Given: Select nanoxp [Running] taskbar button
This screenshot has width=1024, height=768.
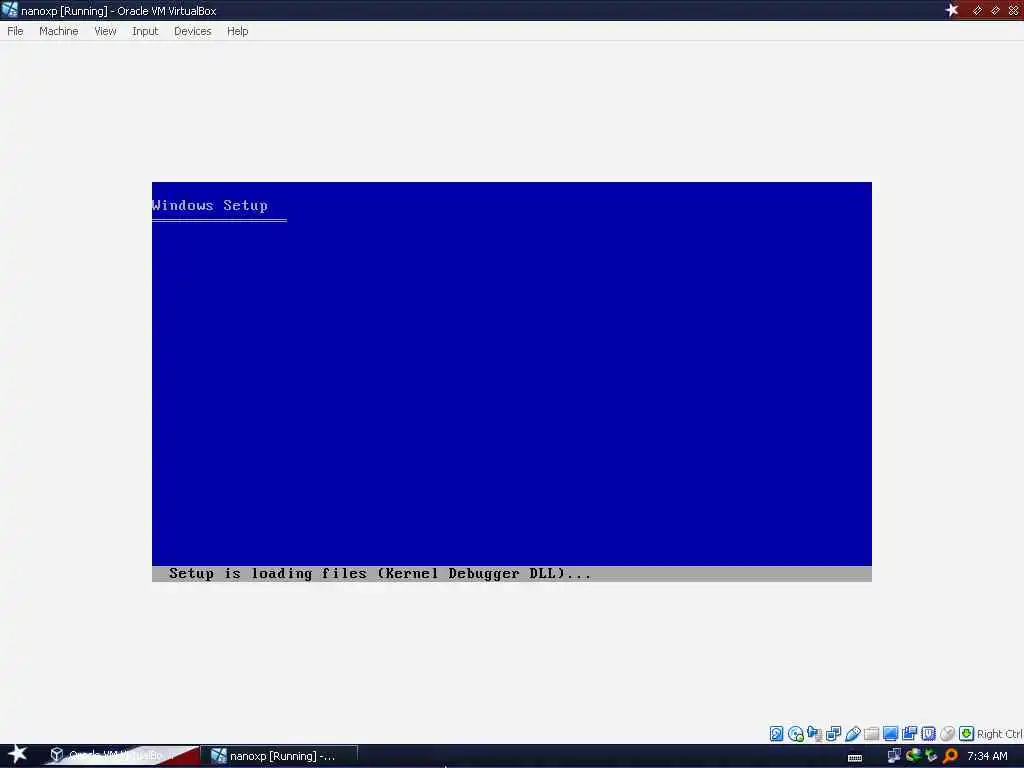Looking at the screenshot, I should pyautogui.click(x=280, y=756).
